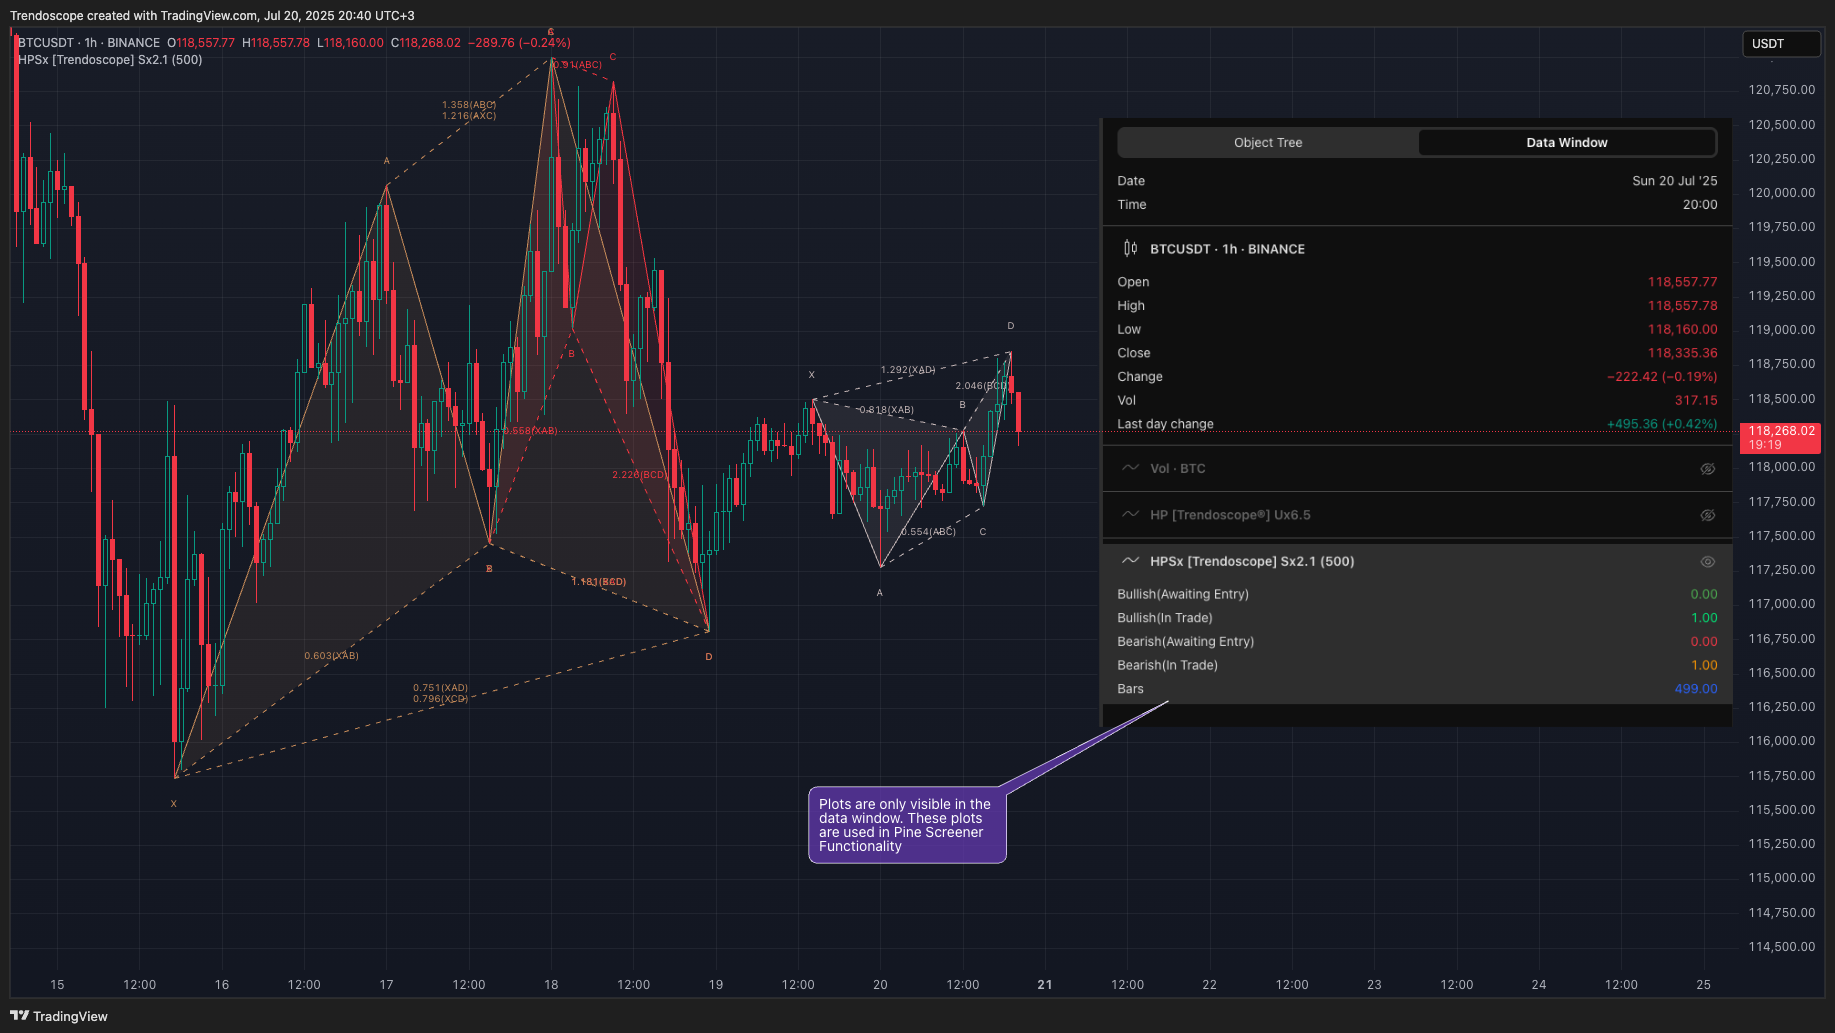Viewport: 1835px width, 1033px height.
Task: Click the BTCUSDT · 1h · BINANCE chart title
Action: click(89, 43)
